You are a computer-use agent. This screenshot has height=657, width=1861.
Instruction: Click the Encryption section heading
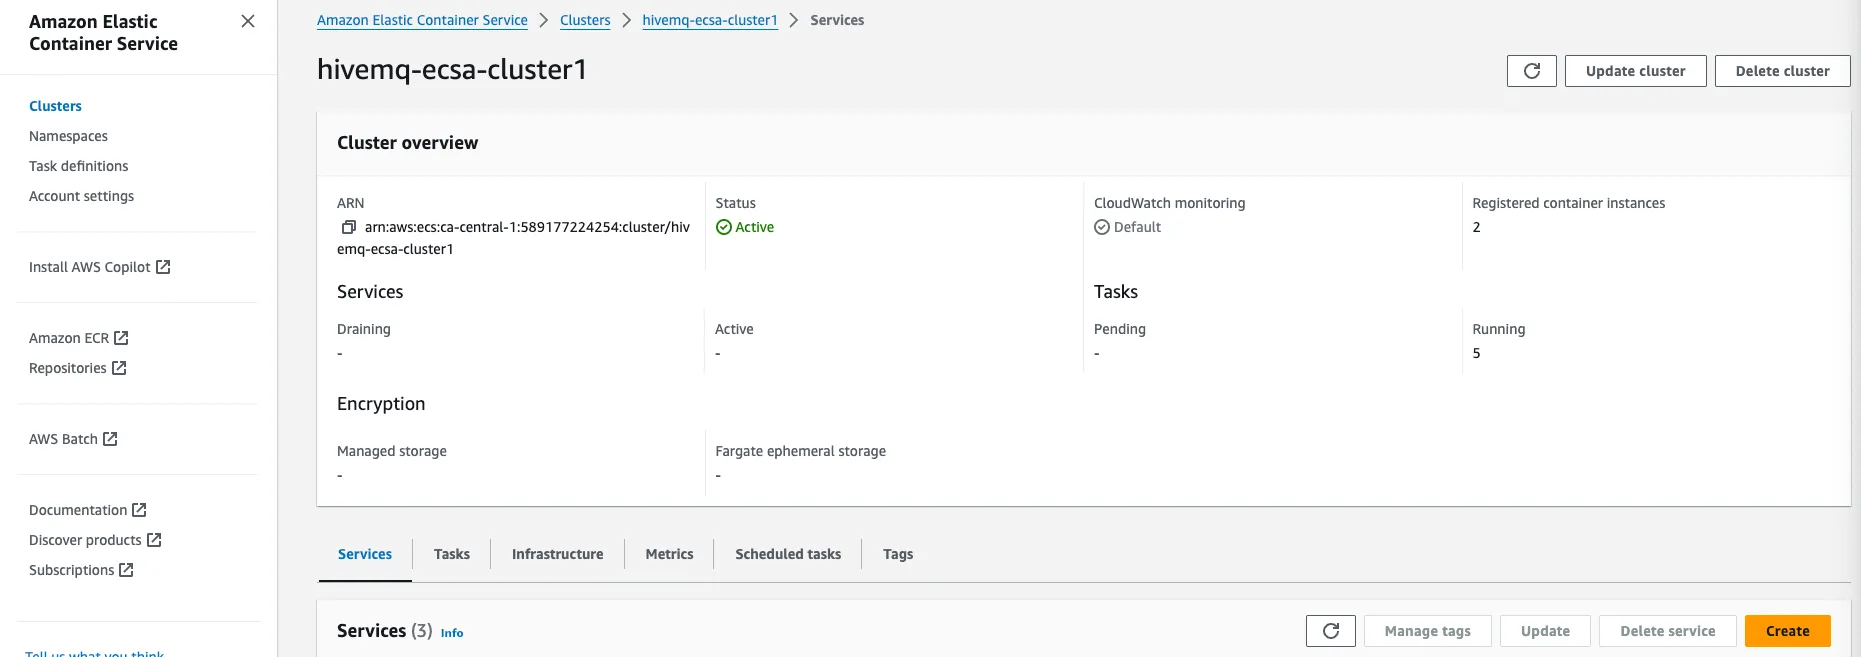click(381, 404)
